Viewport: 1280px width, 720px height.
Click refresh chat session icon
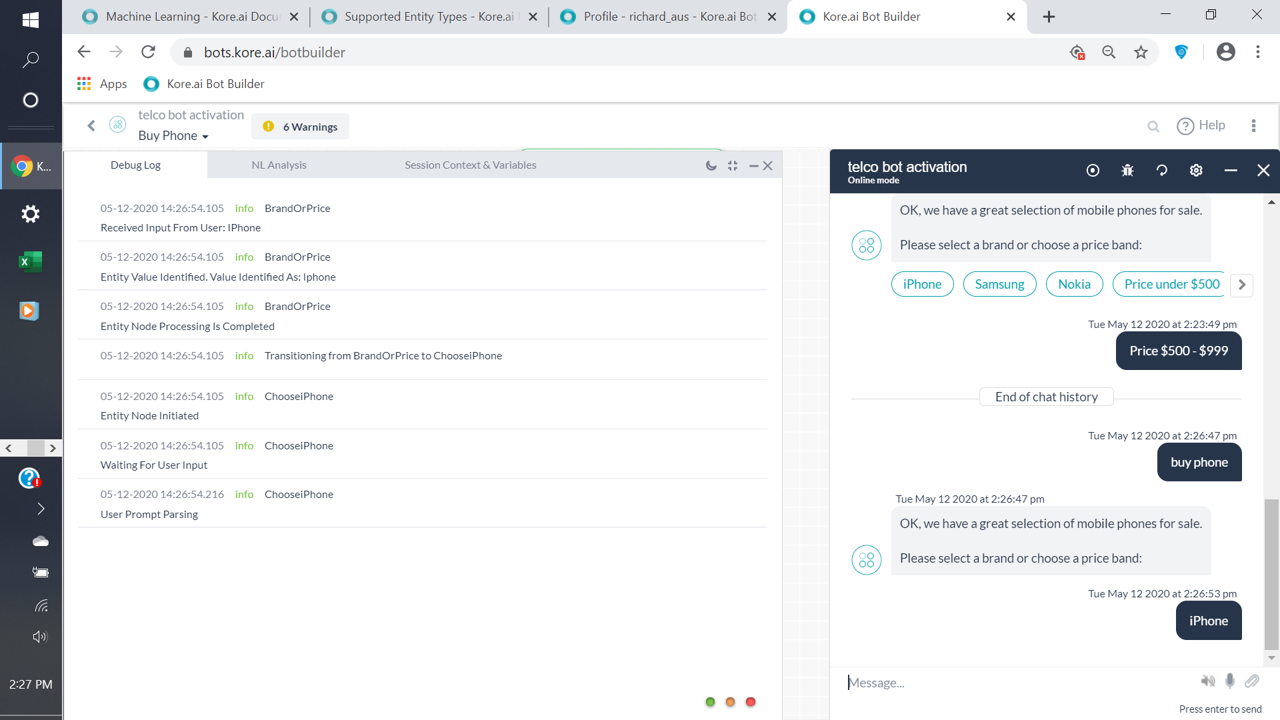(1162, 171)
